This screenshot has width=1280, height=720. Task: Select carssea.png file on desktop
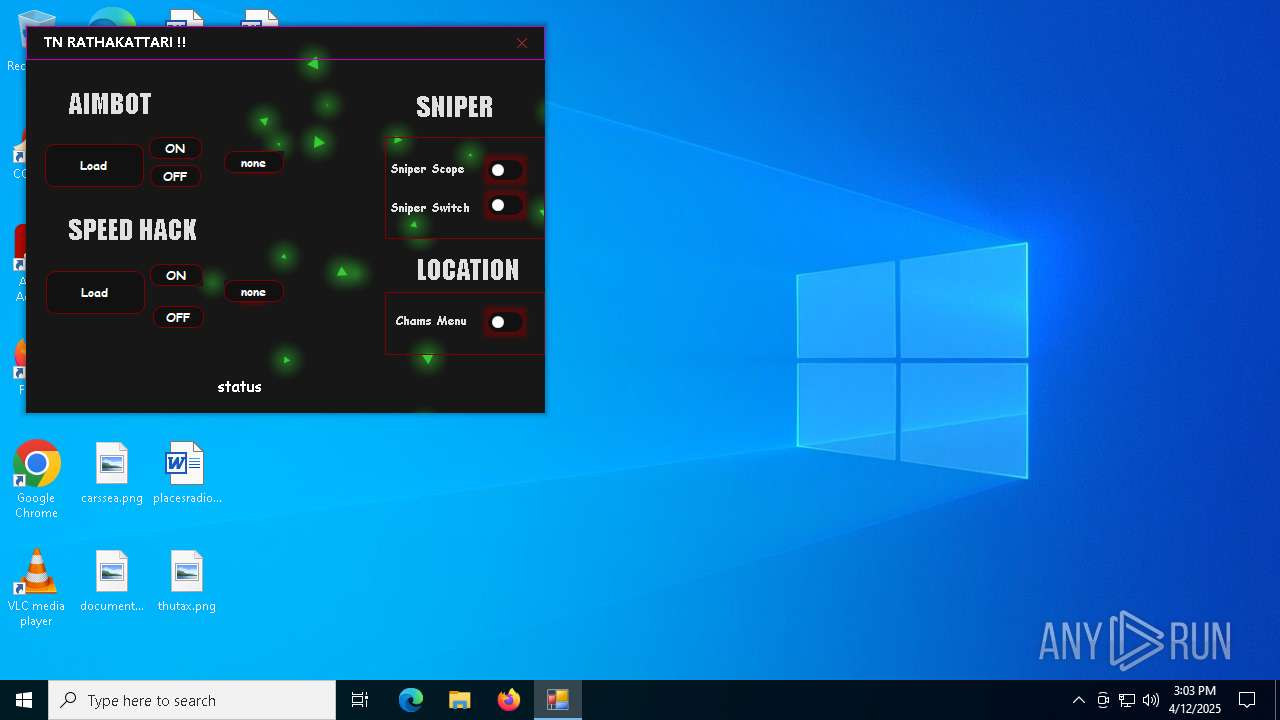tap(112, 474)
